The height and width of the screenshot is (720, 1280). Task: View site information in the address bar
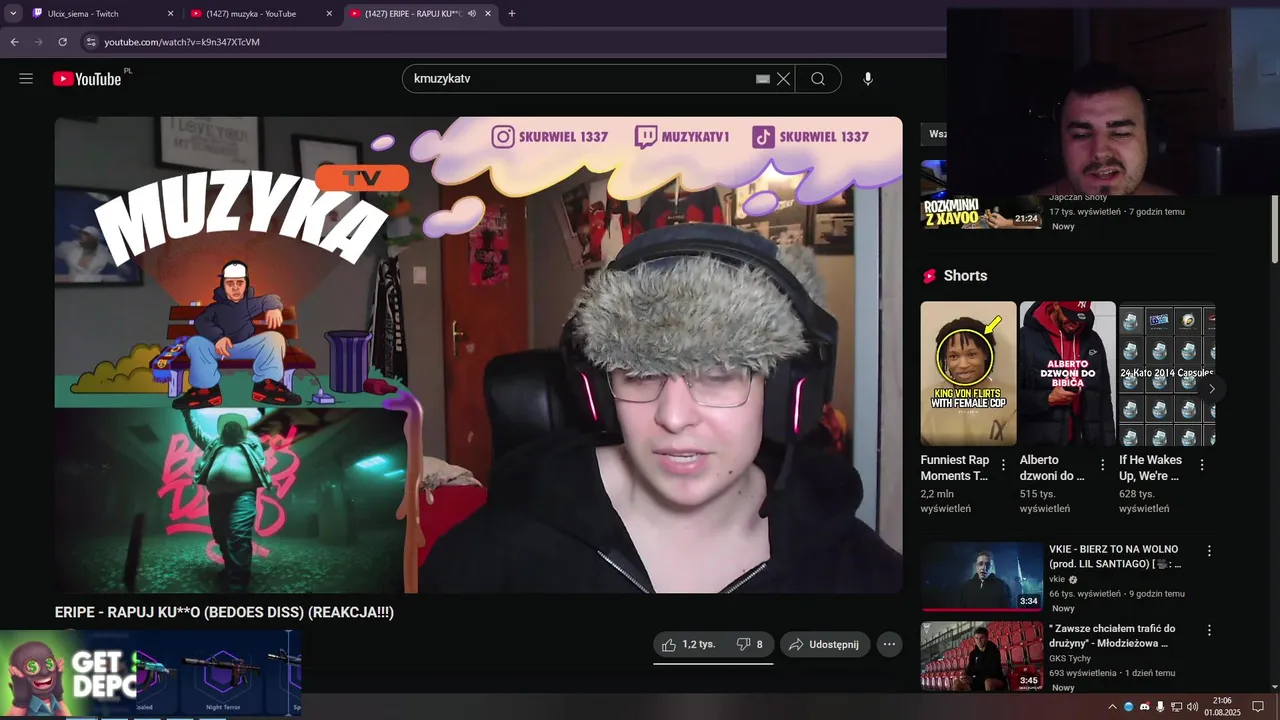pyautogui.click(x=91, y=42)
